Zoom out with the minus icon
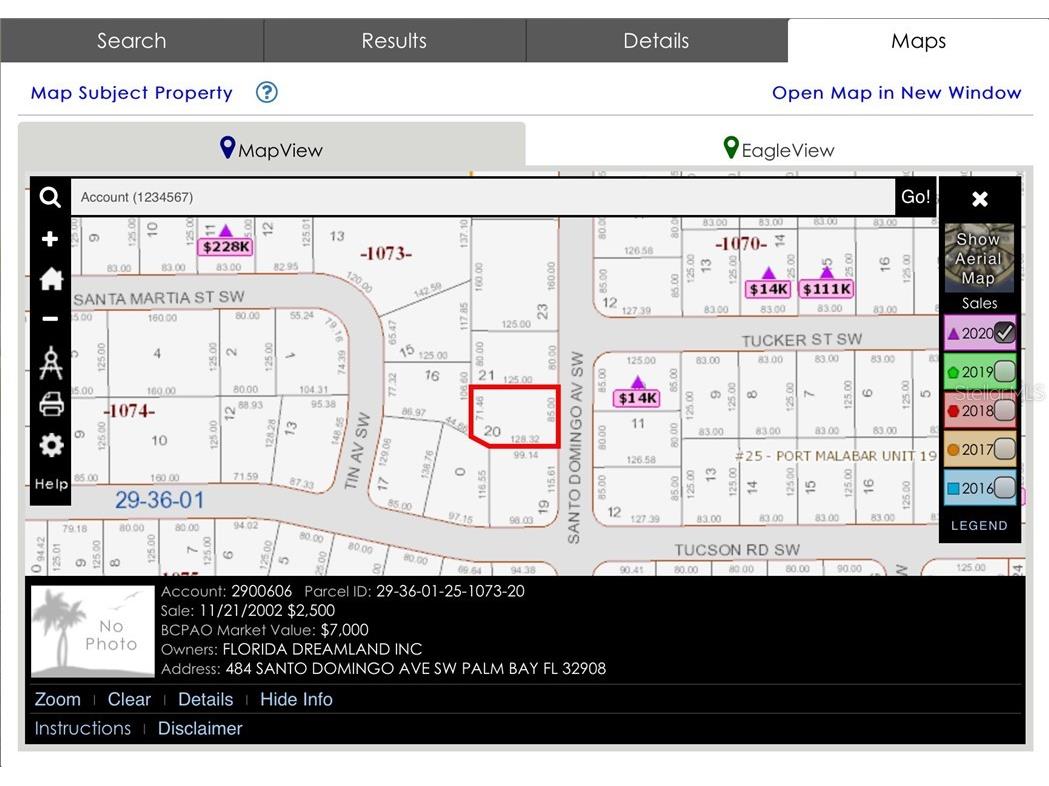The image size is (1049, 786). (50, 319)
